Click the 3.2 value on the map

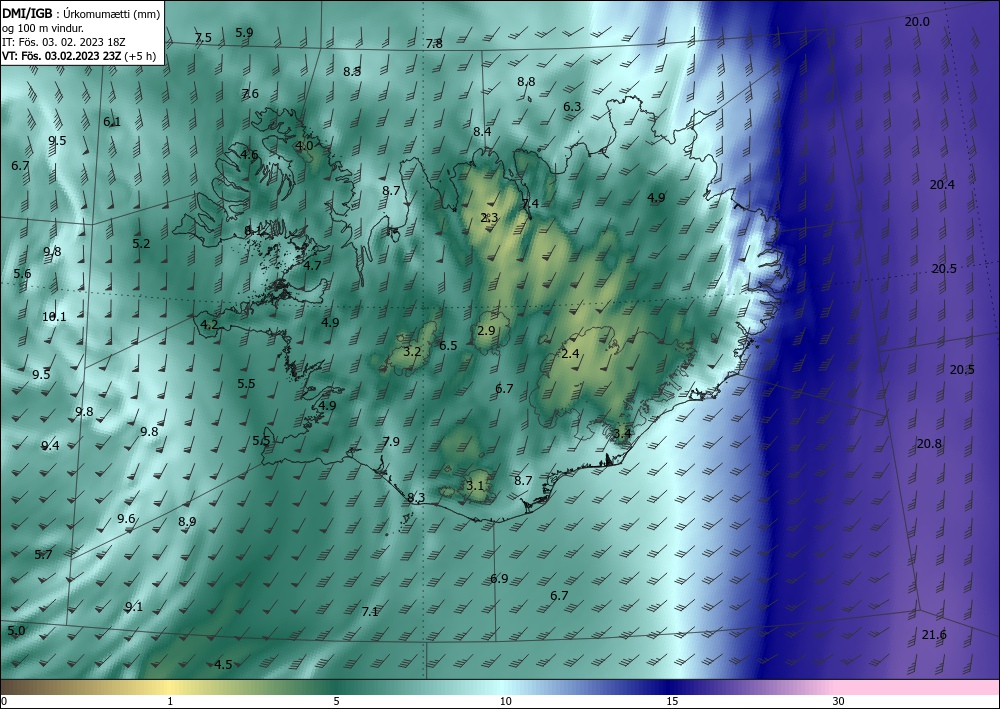[413, 351]
